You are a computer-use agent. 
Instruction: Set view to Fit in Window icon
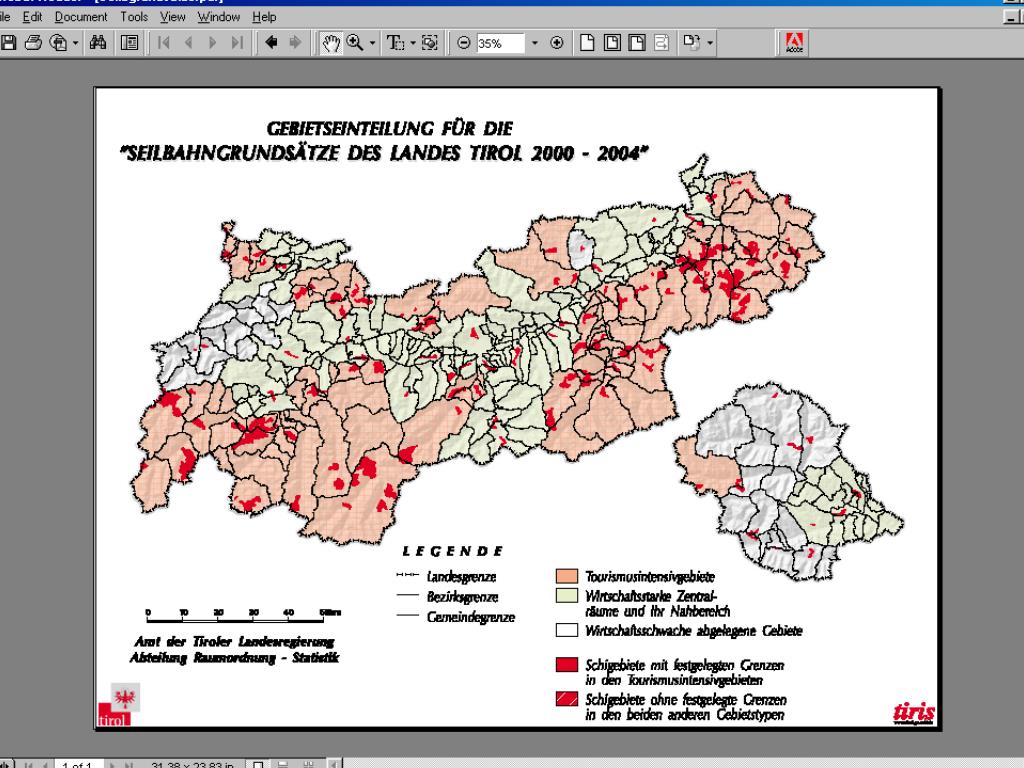click(x=612, y=43)
